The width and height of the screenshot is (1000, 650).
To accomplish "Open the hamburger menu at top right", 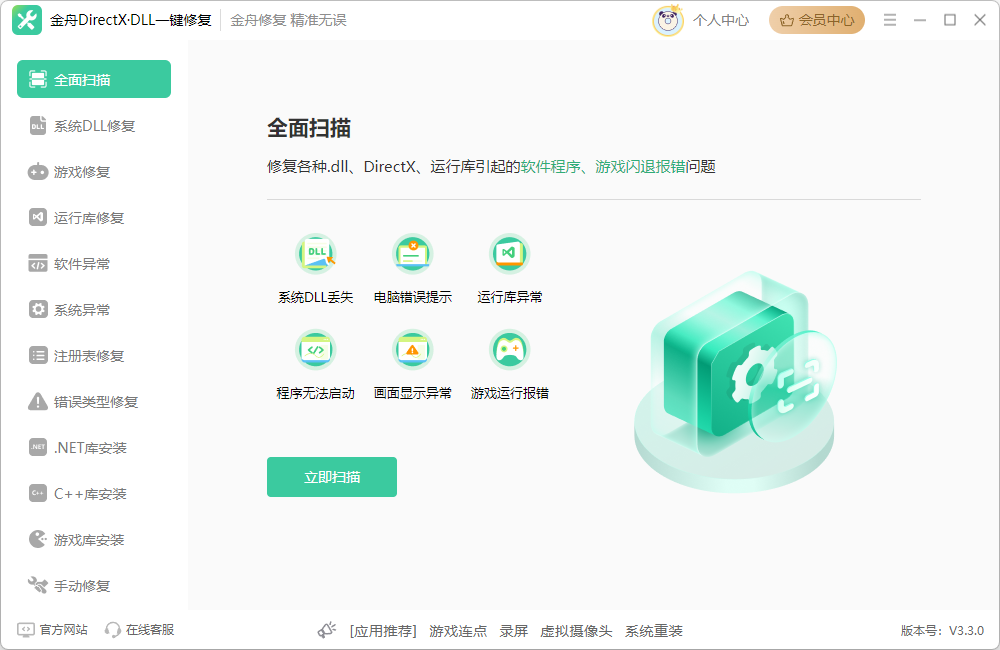I will pos(889,19).
